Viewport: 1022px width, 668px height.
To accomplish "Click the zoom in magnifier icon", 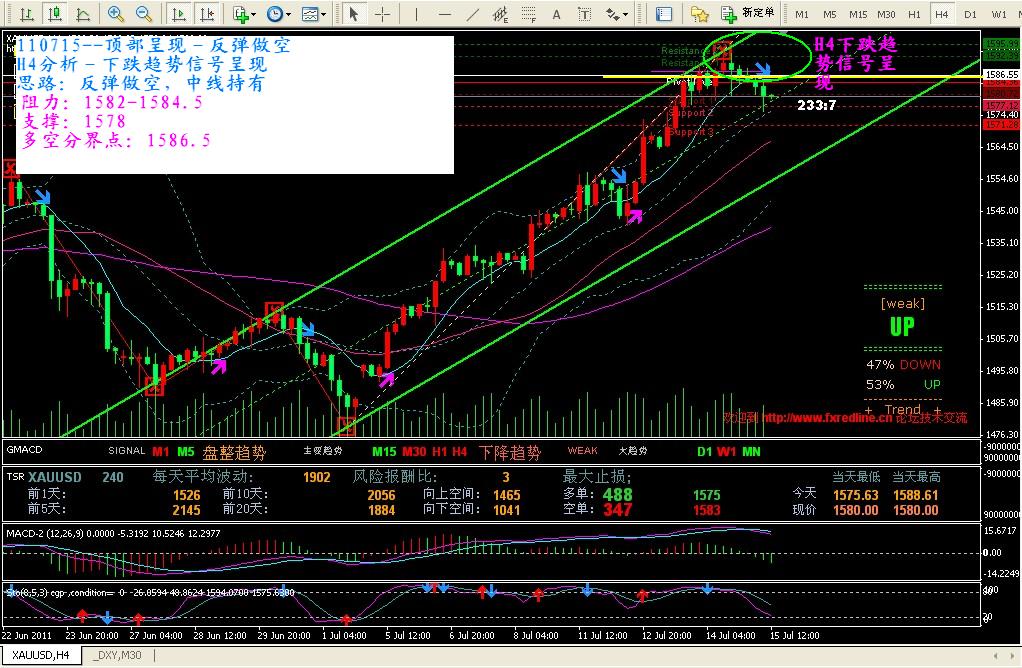I will 116,14.
